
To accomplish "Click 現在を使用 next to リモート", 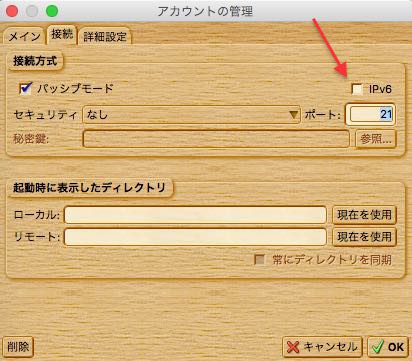I will point(364,237).
